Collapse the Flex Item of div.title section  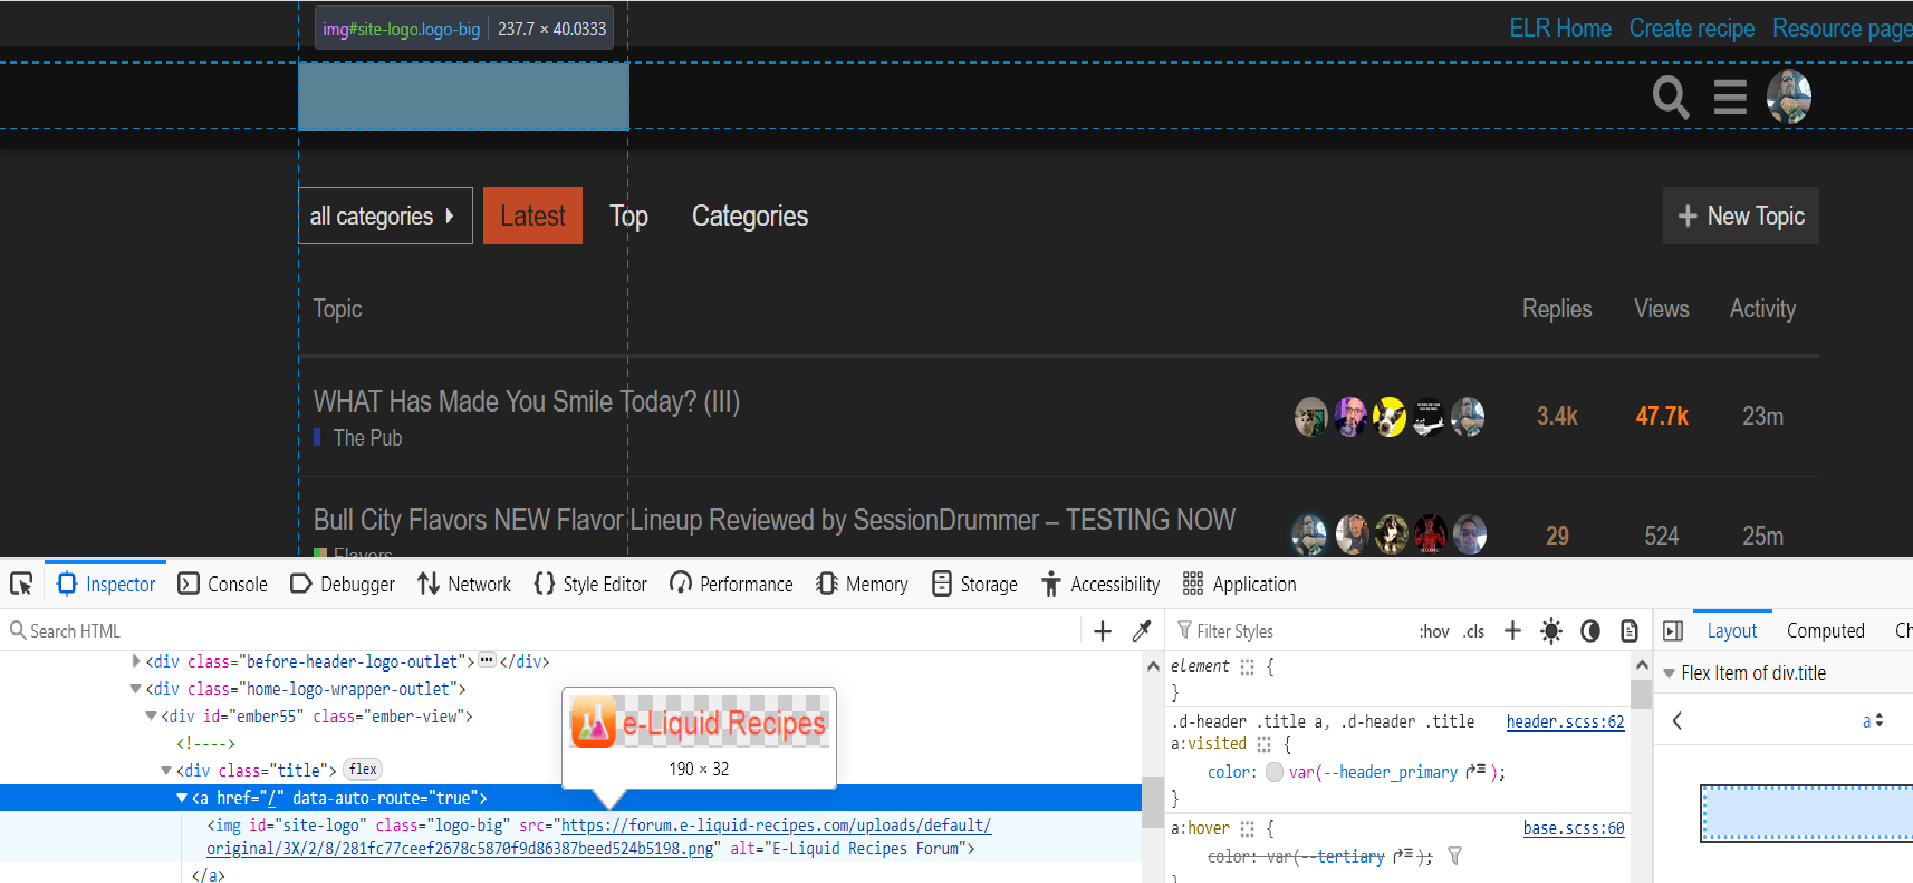(1669, 673)
